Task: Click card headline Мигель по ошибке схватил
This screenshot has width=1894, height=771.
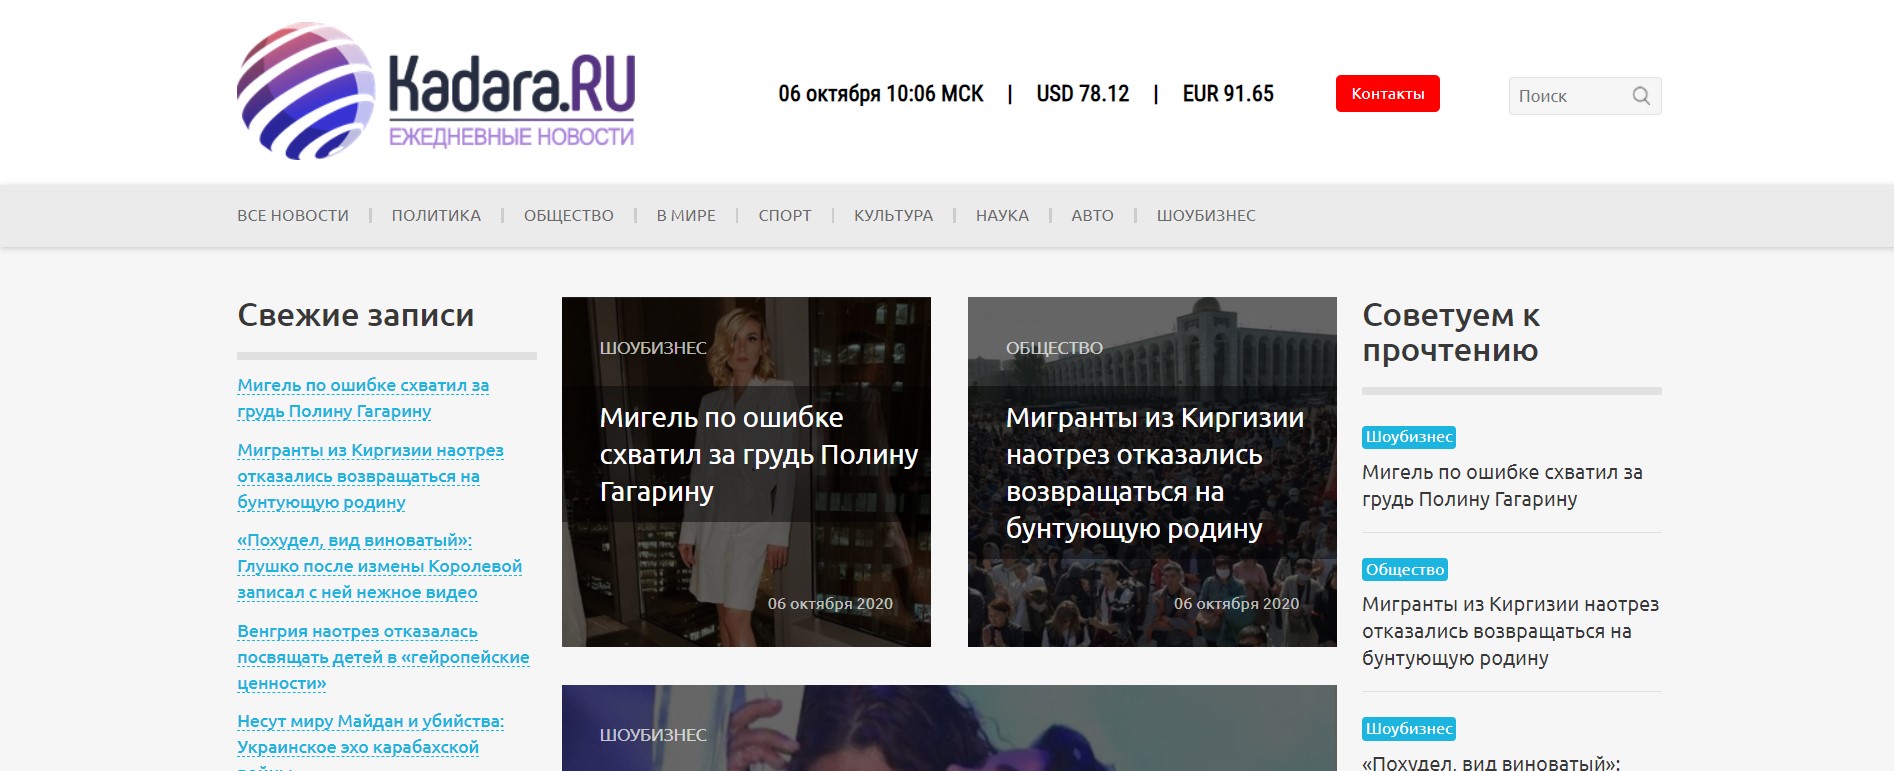Action: click(758, 454)
